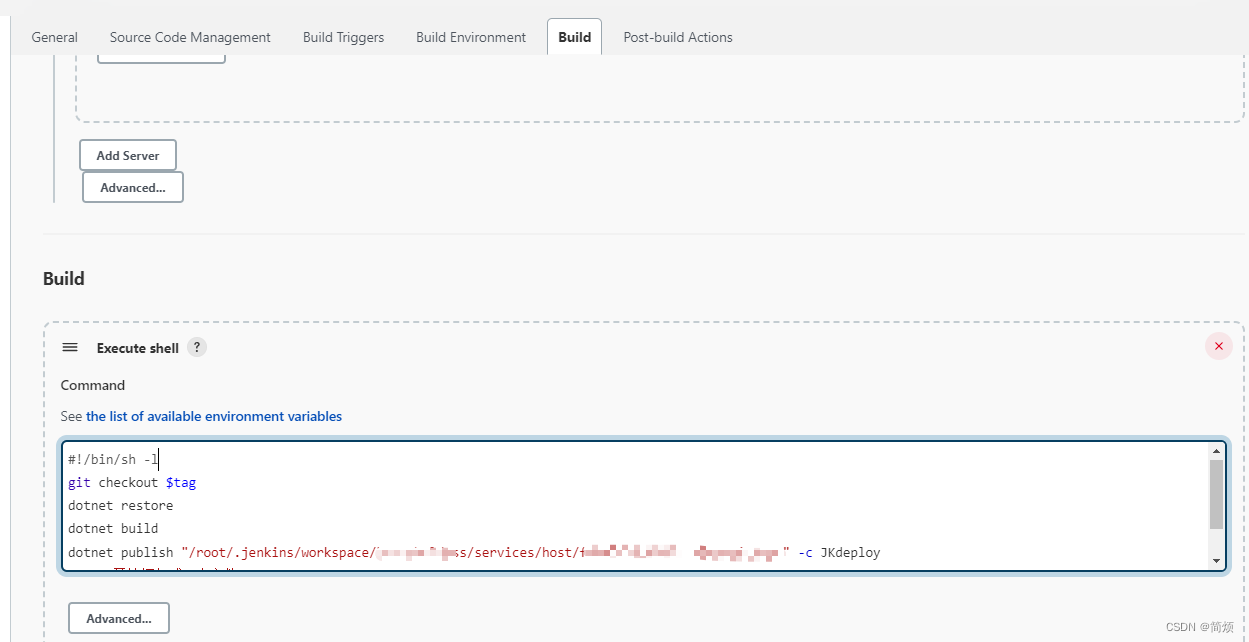This screenshot has height=642, width=1249.
Task: Expand the Advanced options below Add Server
Action: tap(133, 188)
